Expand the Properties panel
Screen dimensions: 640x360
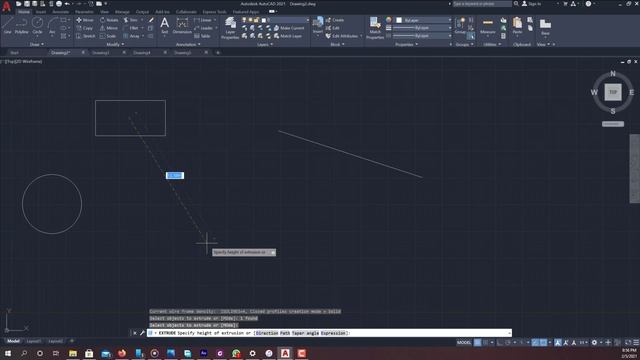pyautogui.click(x=407, y=44)
